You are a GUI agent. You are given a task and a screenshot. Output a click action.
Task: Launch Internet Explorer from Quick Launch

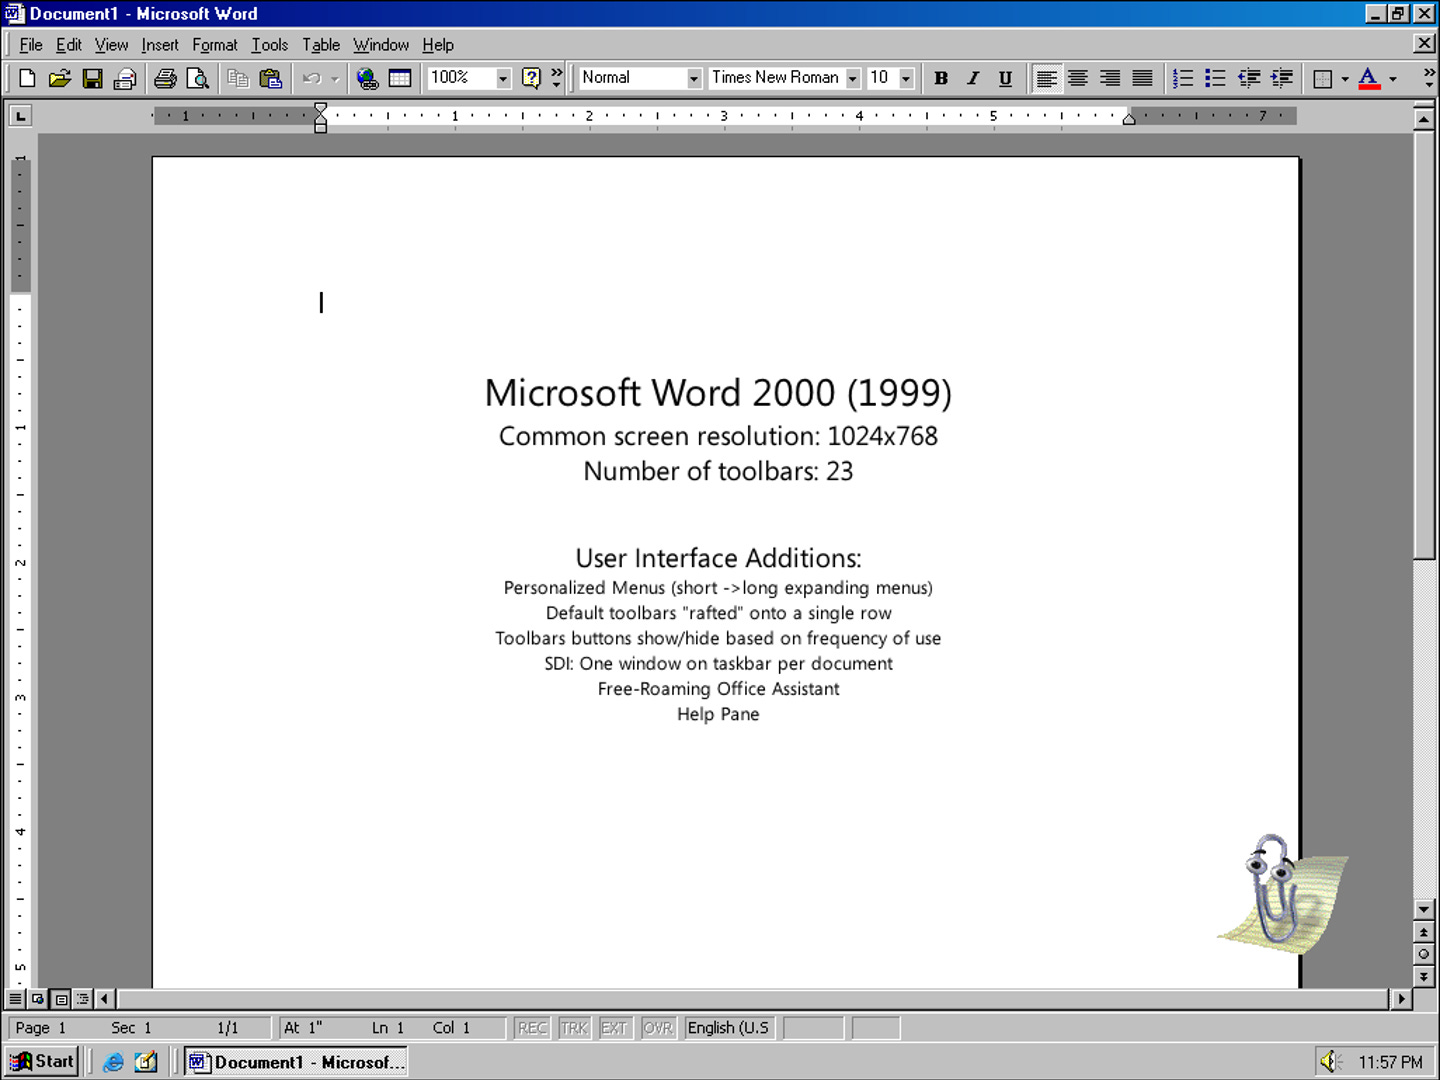[113, 1062]
